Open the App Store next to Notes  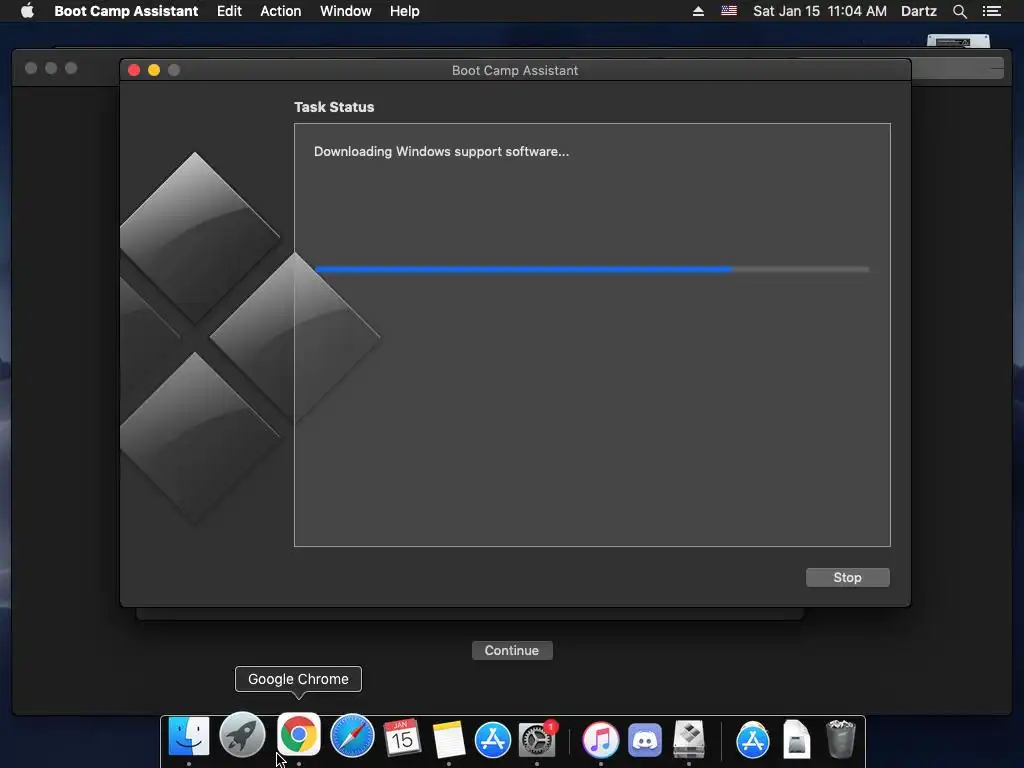point(493,739)
